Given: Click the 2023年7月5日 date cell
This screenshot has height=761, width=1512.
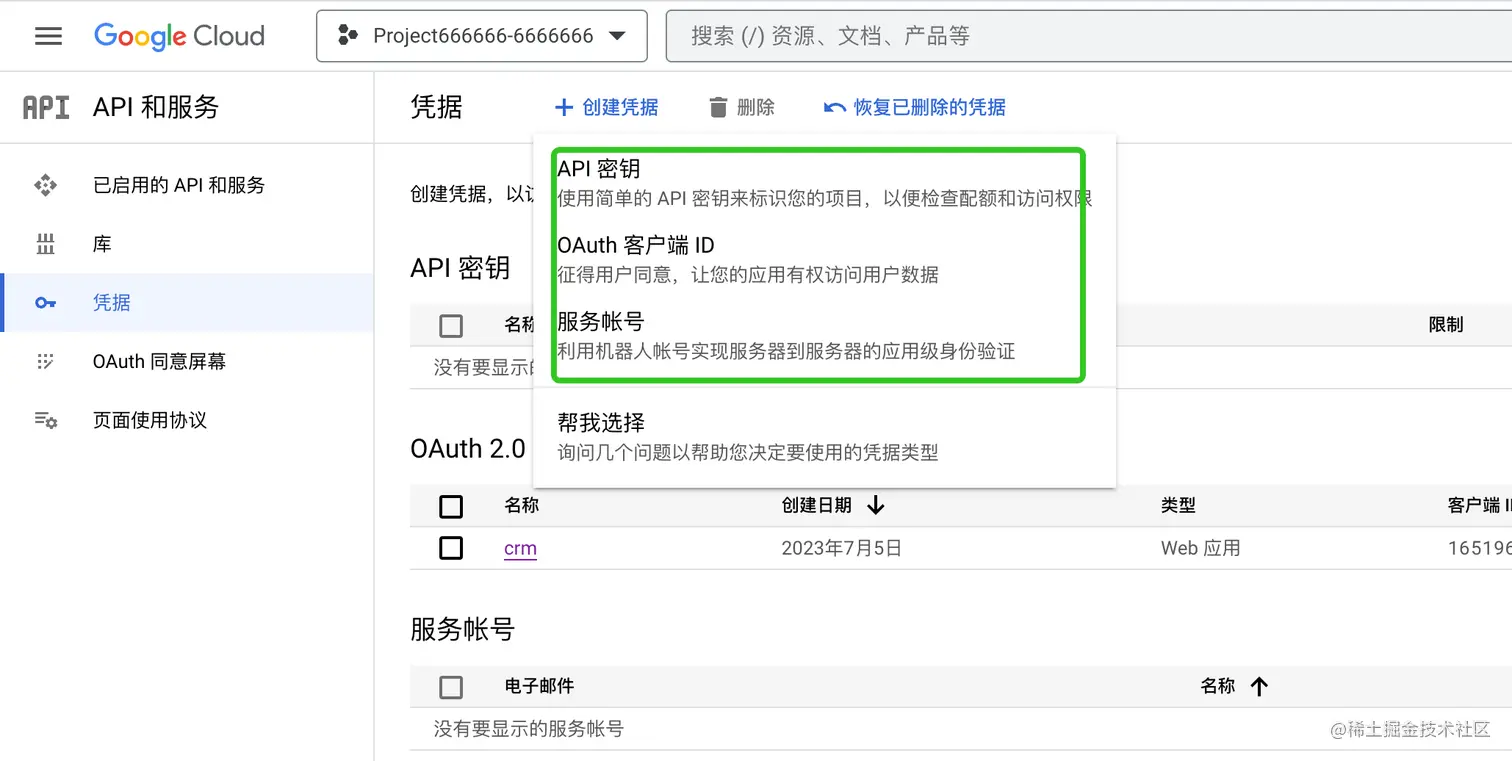Looking at the screenshot, I should (841, 548).
